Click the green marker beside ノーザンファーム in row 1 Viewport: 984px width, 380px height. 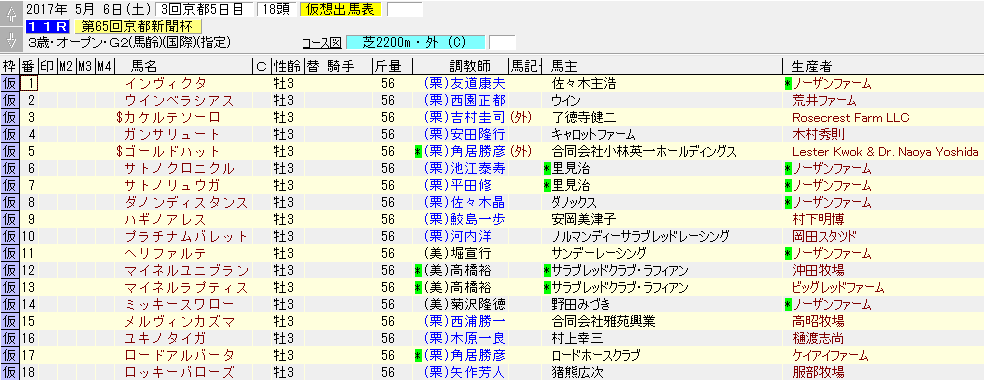tap(788, 83)
